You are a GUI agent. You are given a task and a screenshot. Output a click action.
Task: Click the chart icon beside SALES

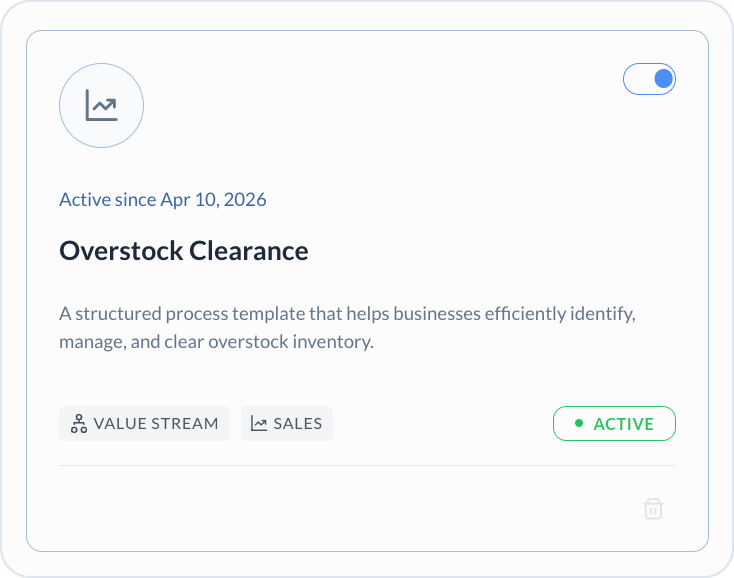pos(259,424)
